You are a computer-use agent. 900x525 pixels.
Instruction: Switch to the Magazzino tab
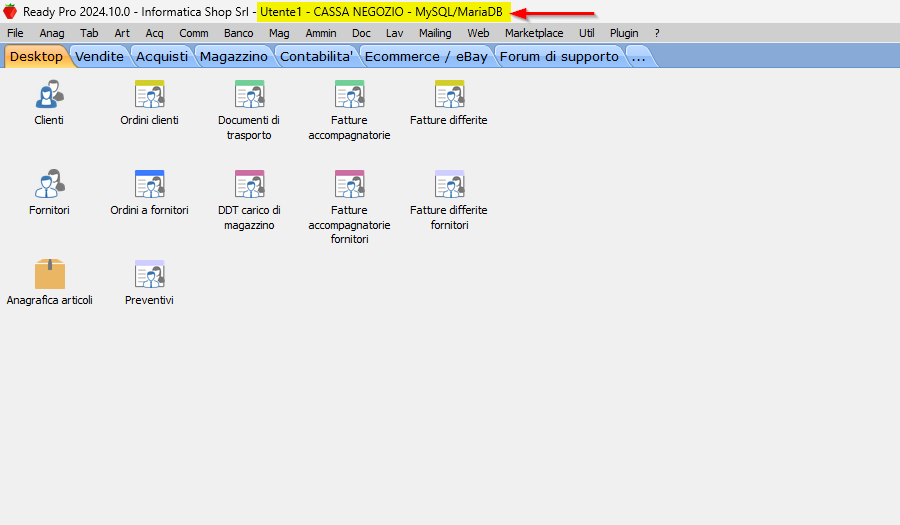[x=234, y=56]
